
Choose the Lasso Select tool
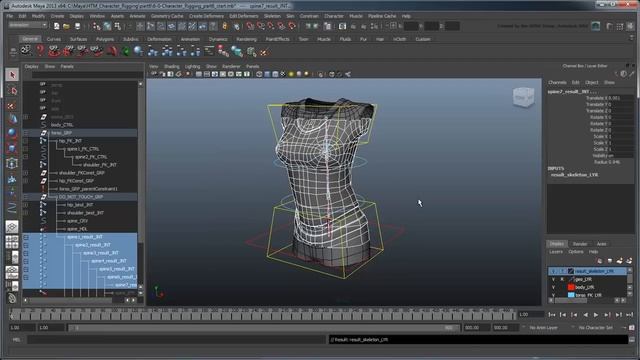pos(12,91)
